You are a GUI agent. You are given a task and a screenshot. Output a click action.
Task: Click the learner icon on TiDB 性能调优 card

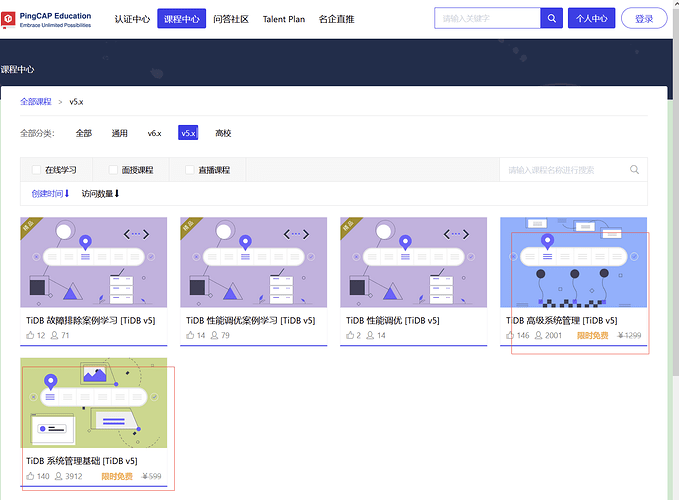coord(370,335)
